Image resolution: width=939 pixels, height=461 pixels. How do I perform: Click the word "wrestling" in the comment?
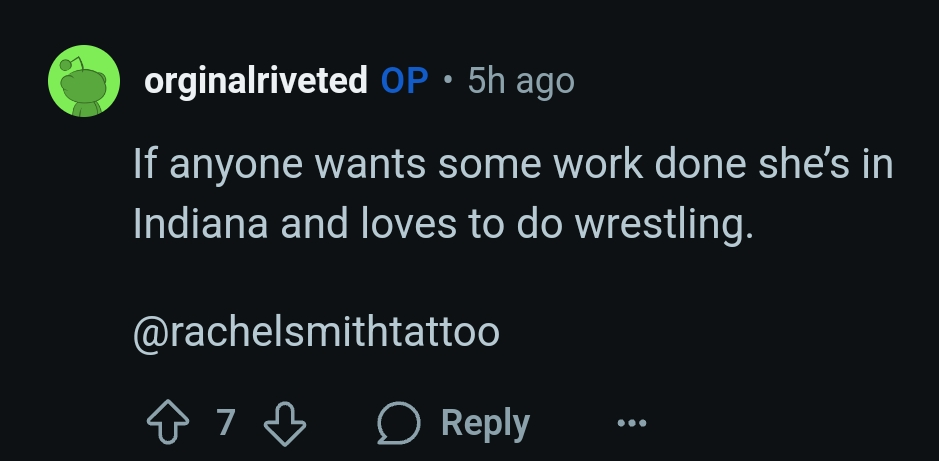(x=658, y=223)
